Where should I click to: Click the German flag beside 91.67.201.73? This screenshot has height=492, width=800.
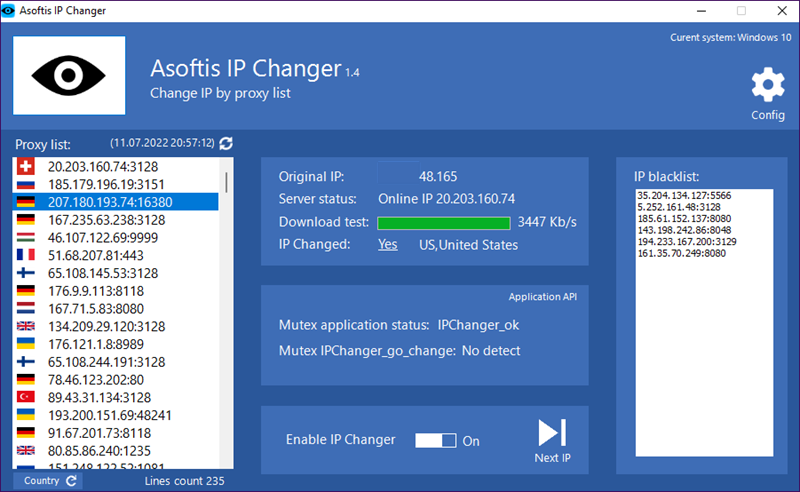click(26, 432)
